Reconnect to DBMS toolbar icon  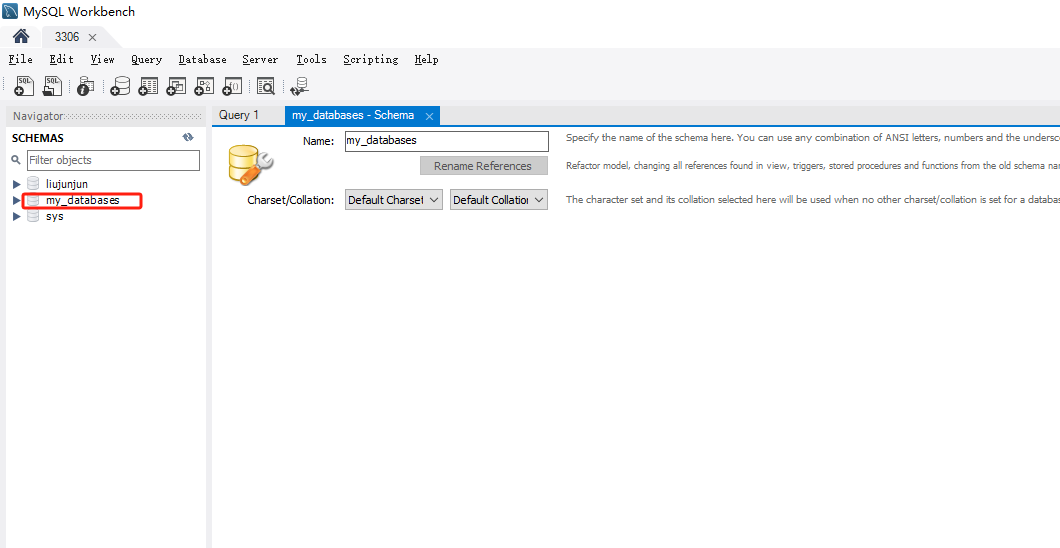(x=299, y=86)
